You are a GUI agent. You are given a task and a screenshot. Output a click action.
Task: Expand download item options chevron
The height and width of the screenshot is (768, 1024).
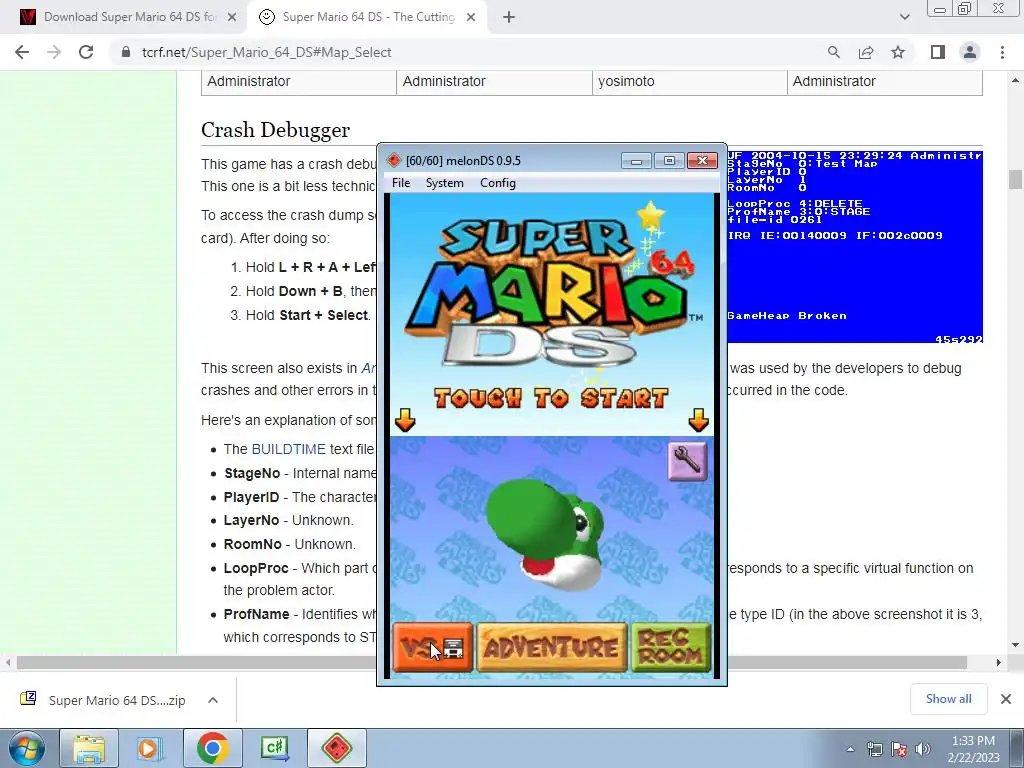213,700
